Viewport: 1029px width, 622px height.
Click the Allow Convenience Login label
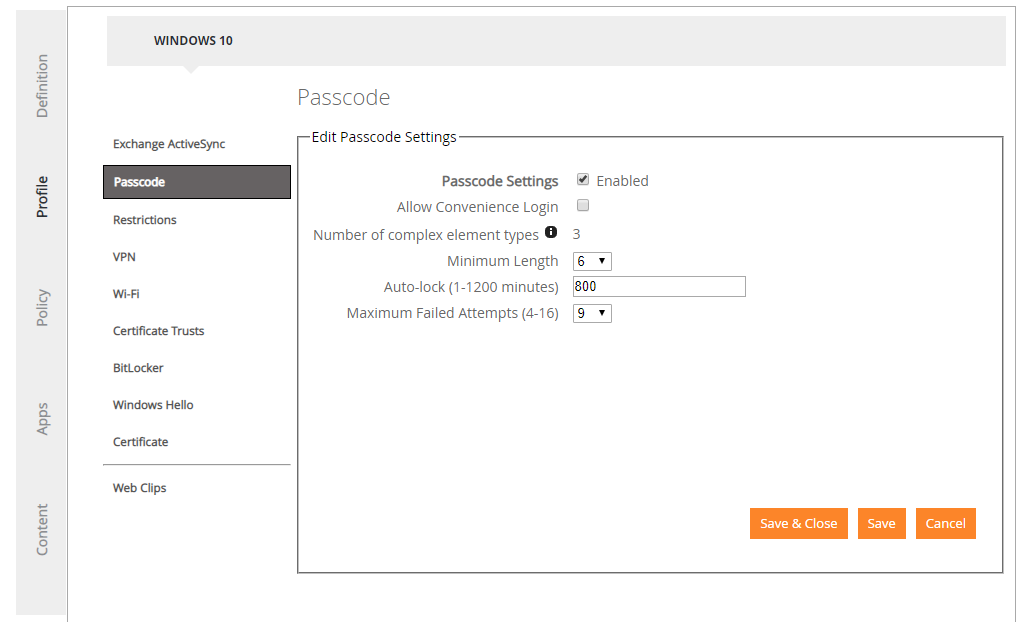(x=477, y=207)
